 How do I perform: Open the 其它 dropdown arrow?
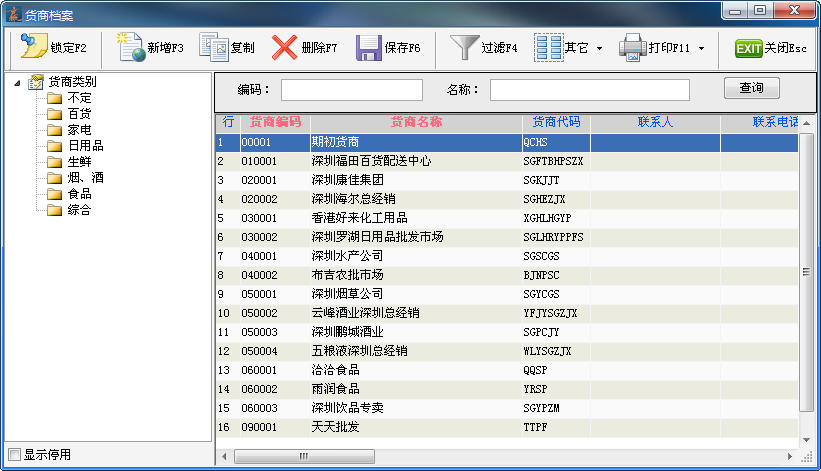coord(599,48)
